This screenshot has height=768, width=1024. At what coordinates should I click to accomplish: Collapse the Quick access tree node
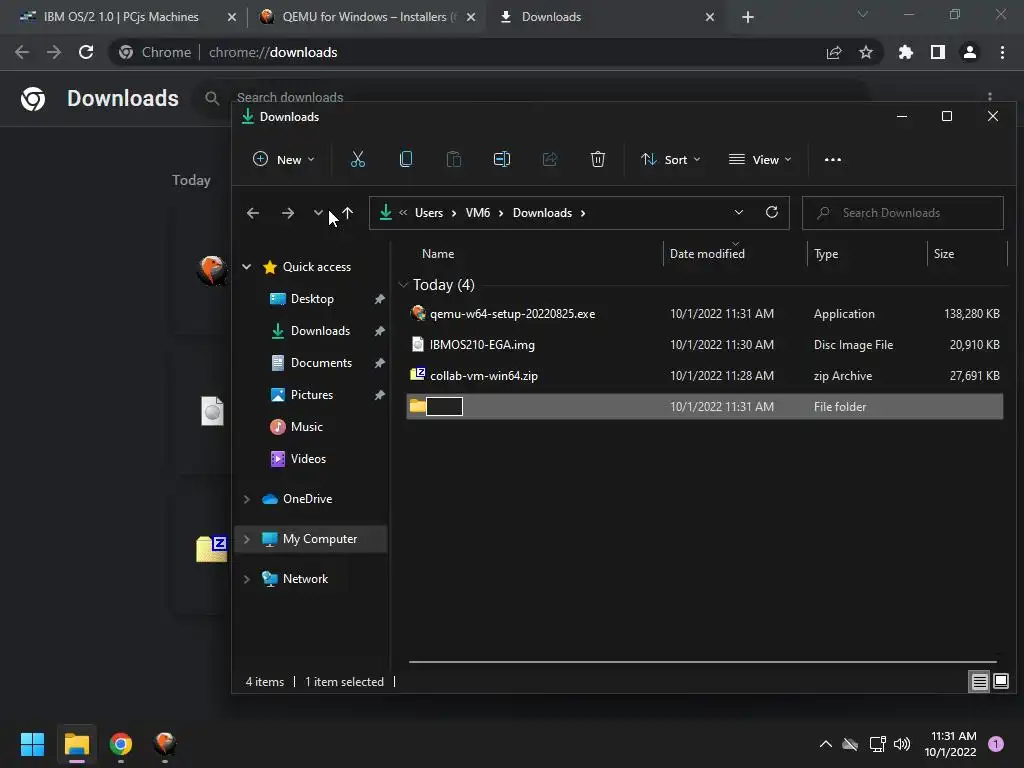pyautogui.click(x=247, y=266)
